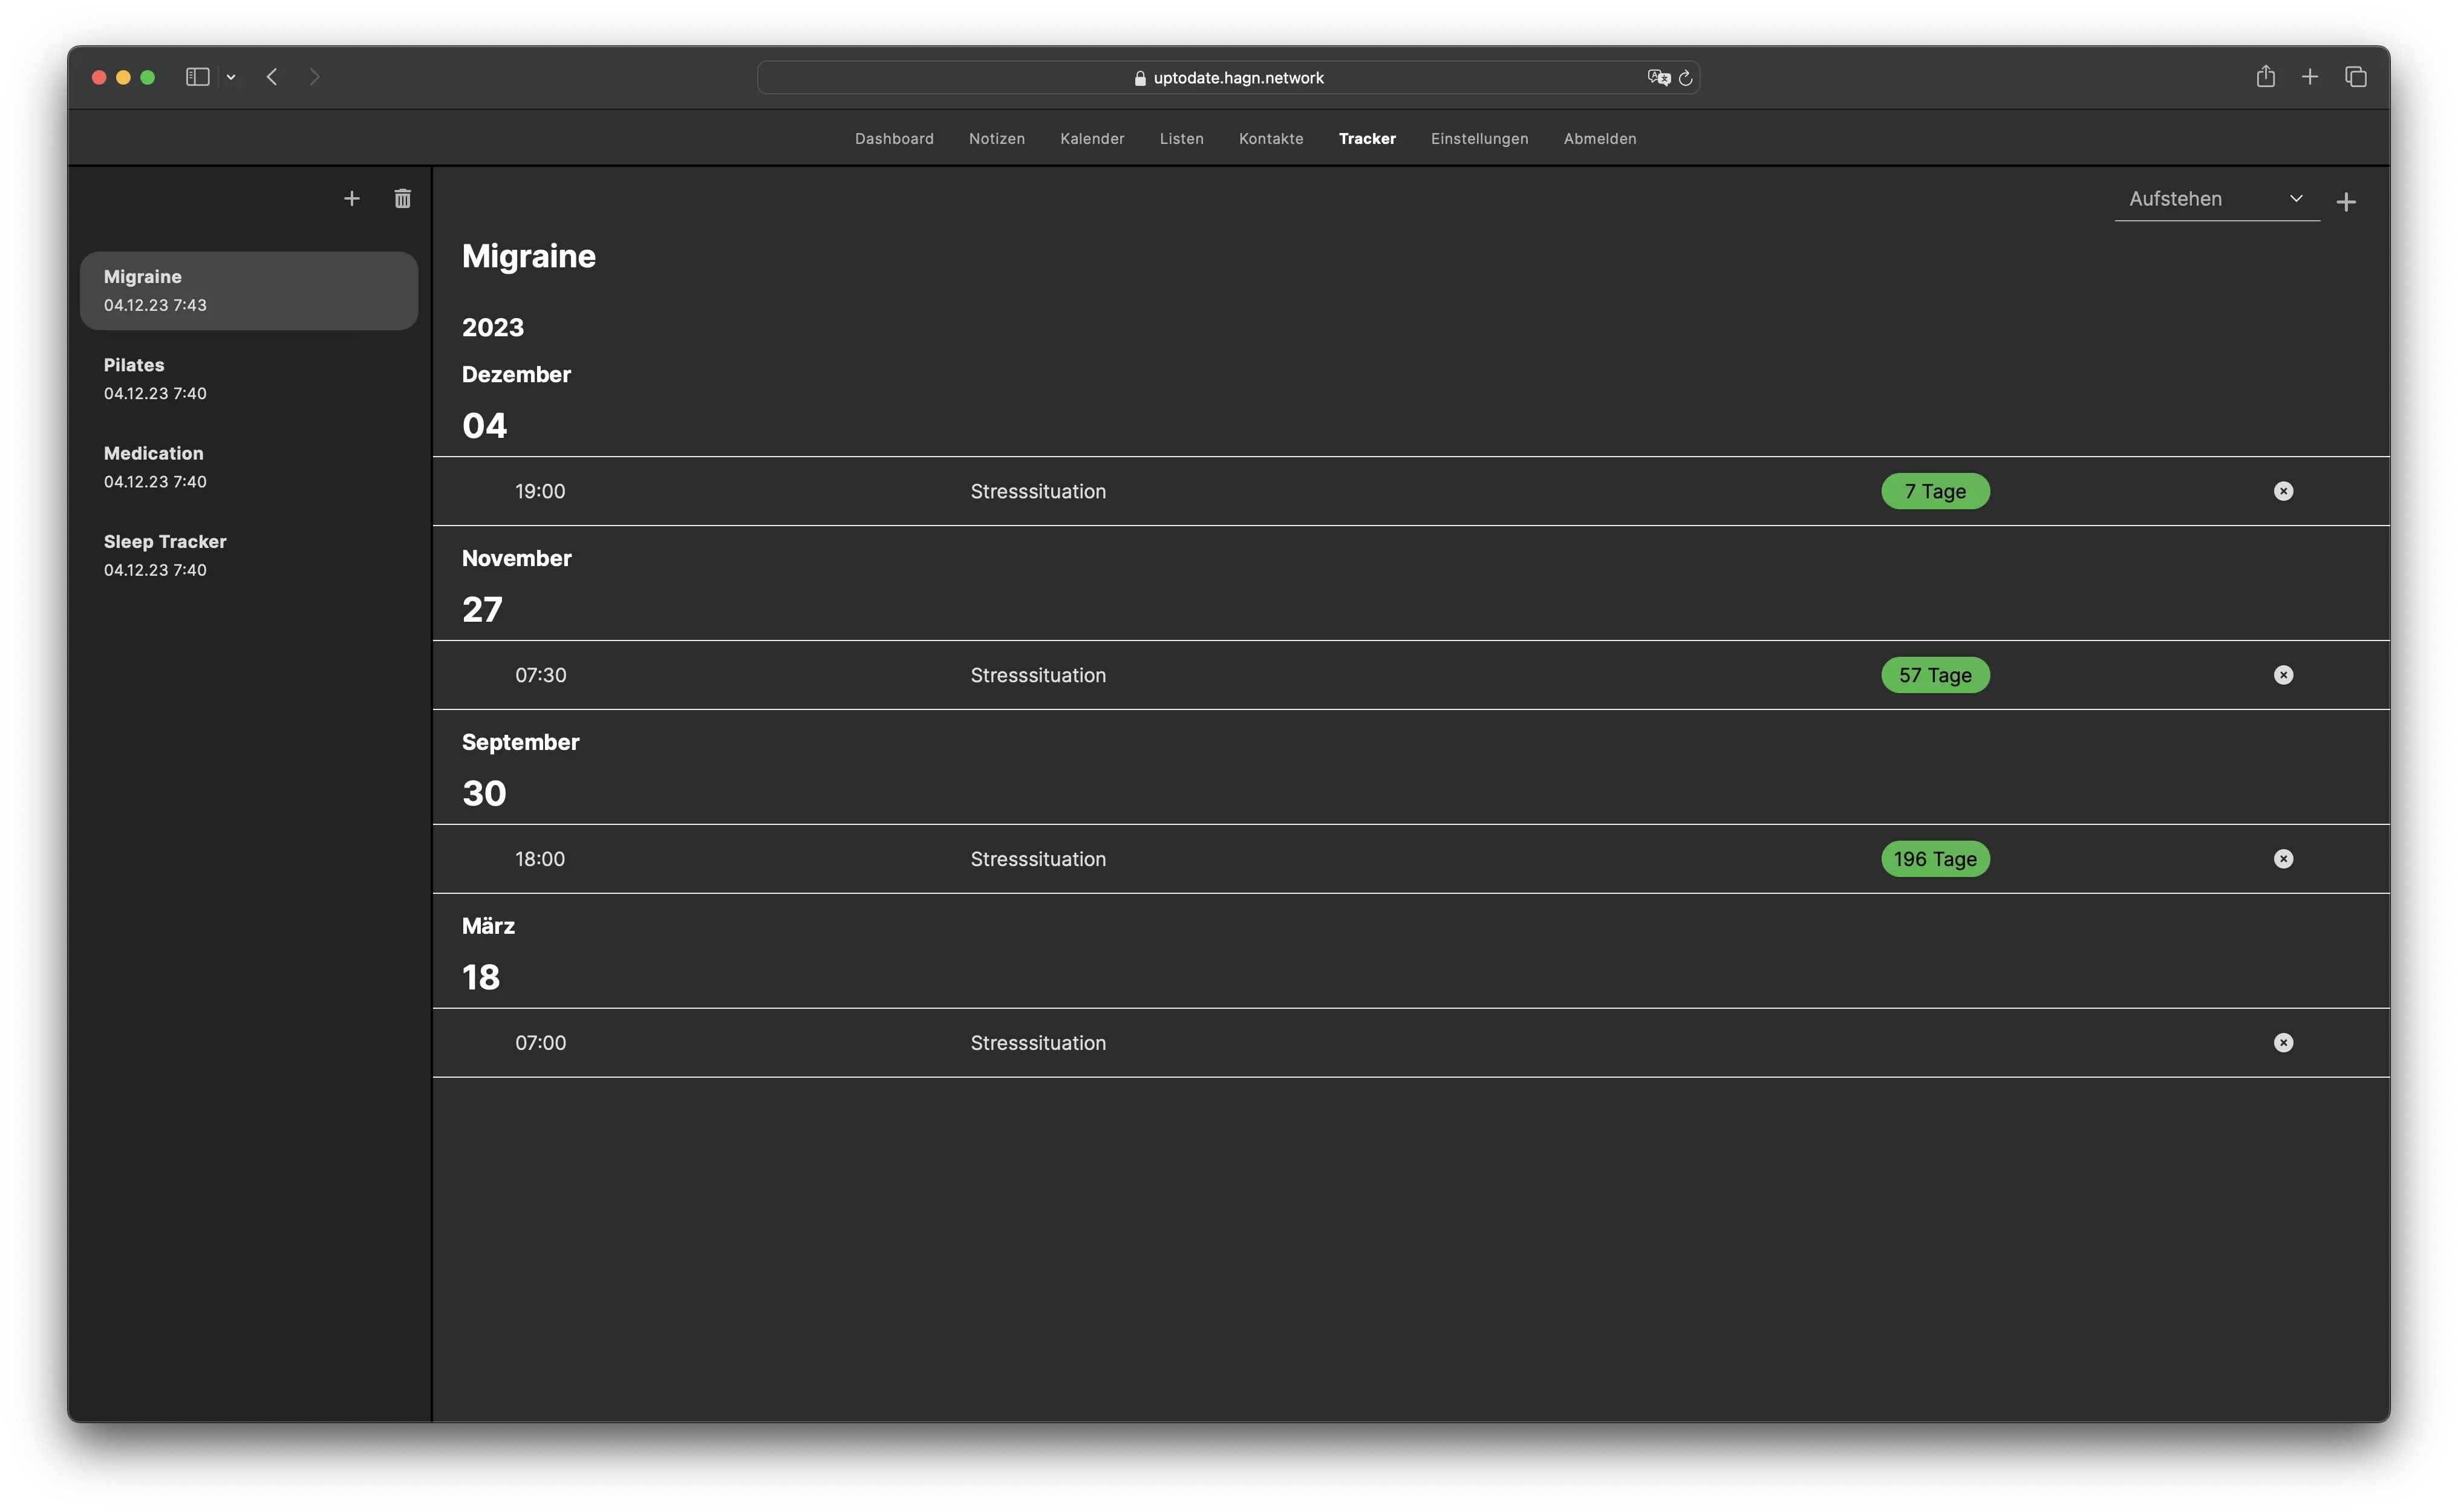The width and height of the screenshot is (2458, 1512).
Task: Remove the 19:00 Dezember 04 entry
Action: [x=2283, y=491]
